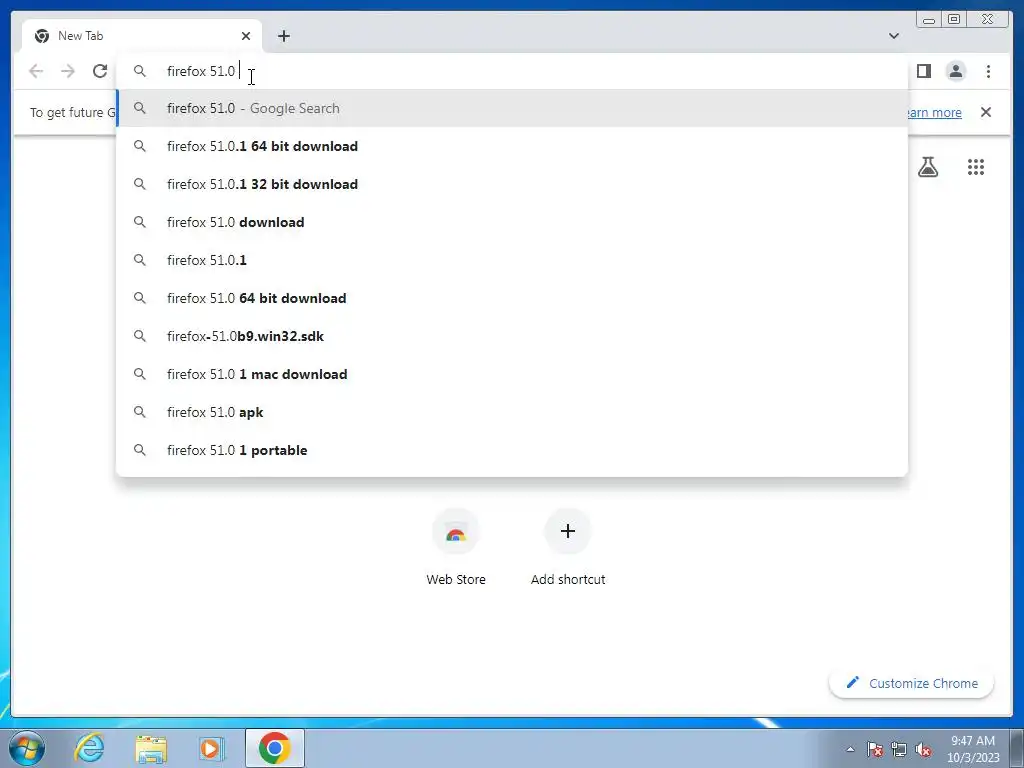This screenshot has height=768, width=1024.
Task: Open Action Center flag tray icon
Action: (875, 749)
